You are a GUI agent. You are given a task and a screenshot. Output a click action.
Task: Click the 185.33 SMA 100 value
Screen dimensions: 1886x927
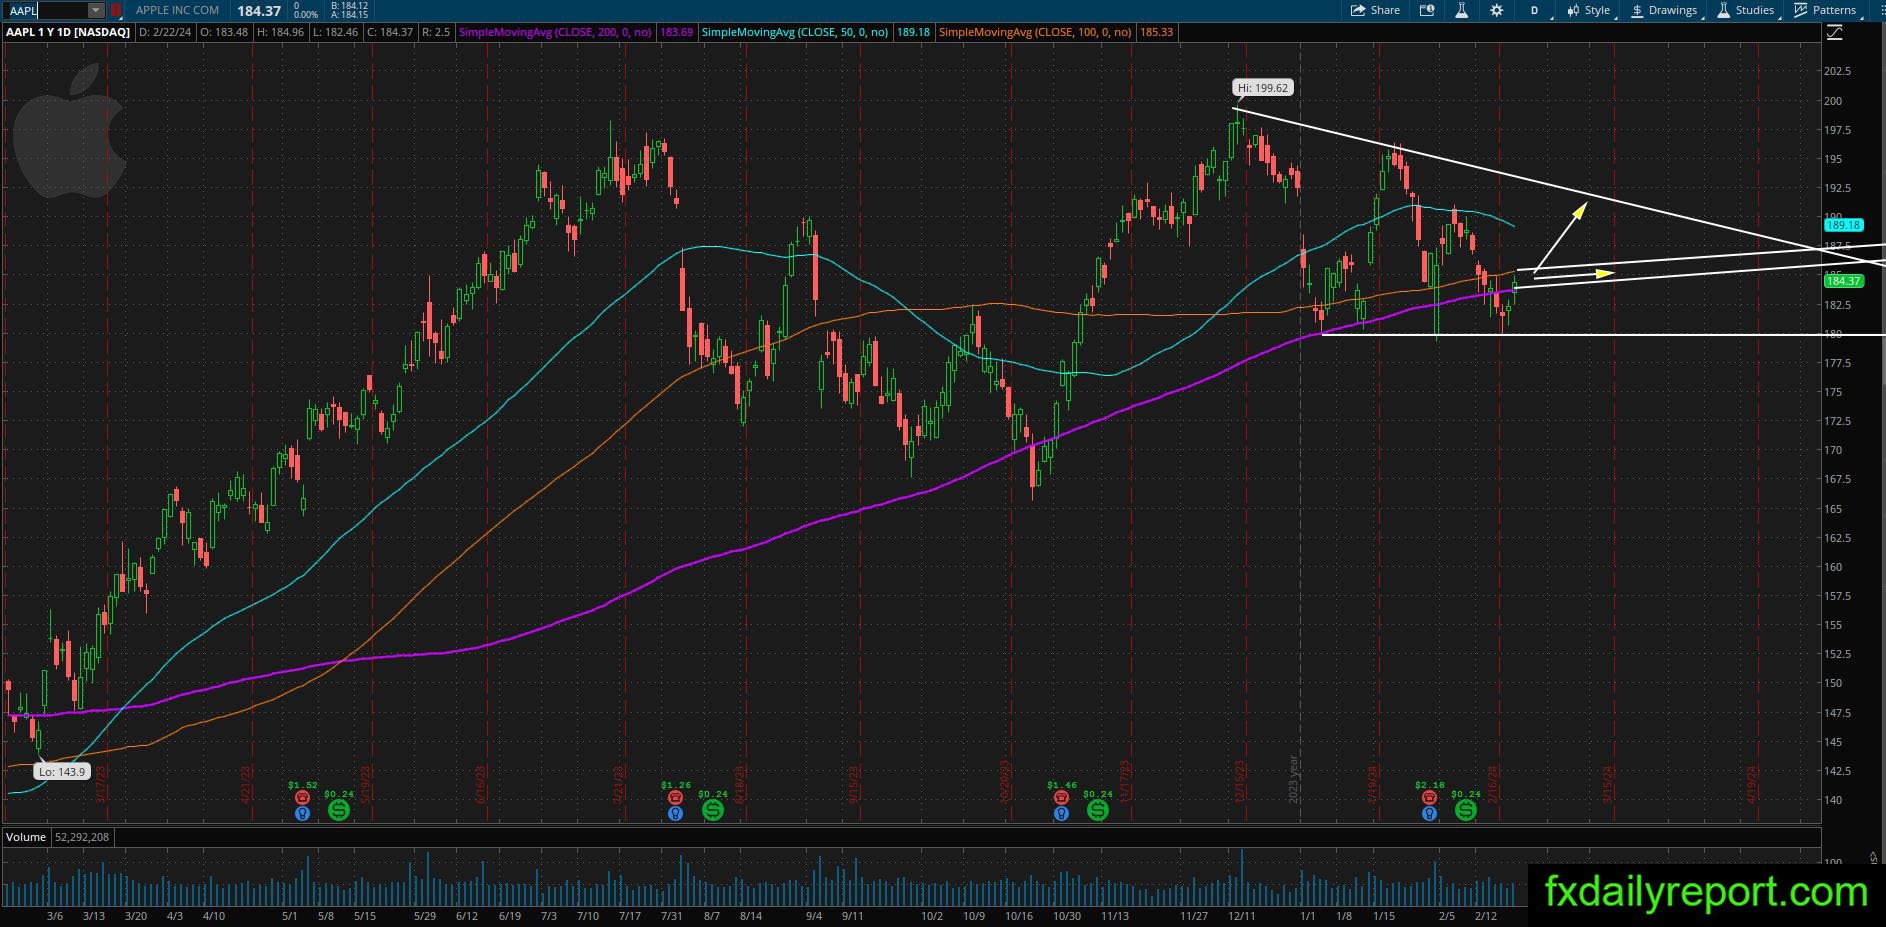[x=1157, y=32]
